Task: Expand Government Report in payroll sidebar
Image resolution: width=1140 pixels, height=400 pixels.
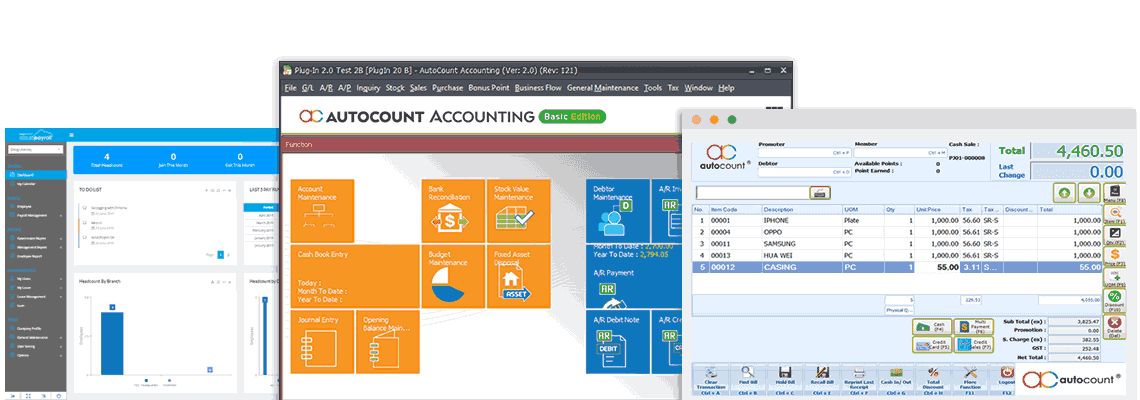Action: coord(35,238)
